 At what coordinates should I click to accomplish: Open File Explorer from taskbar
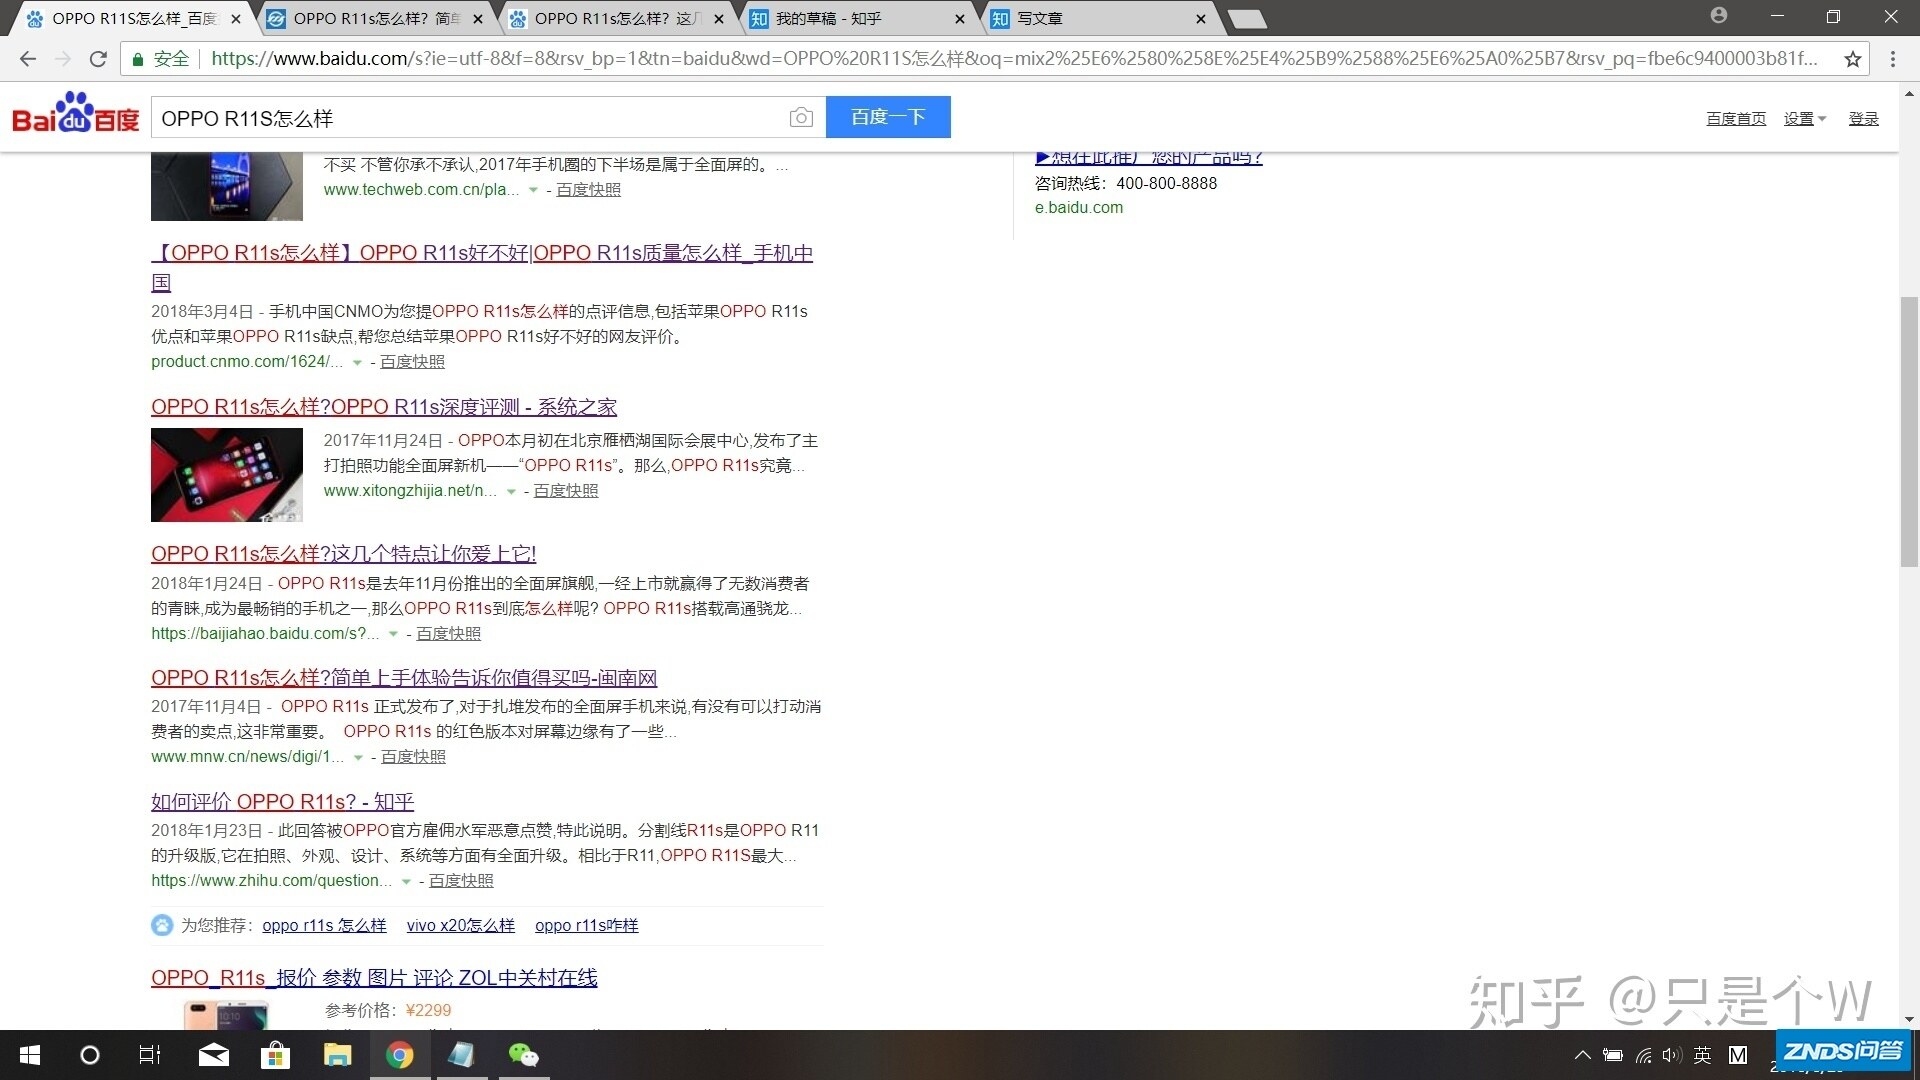click(337, 1055)
